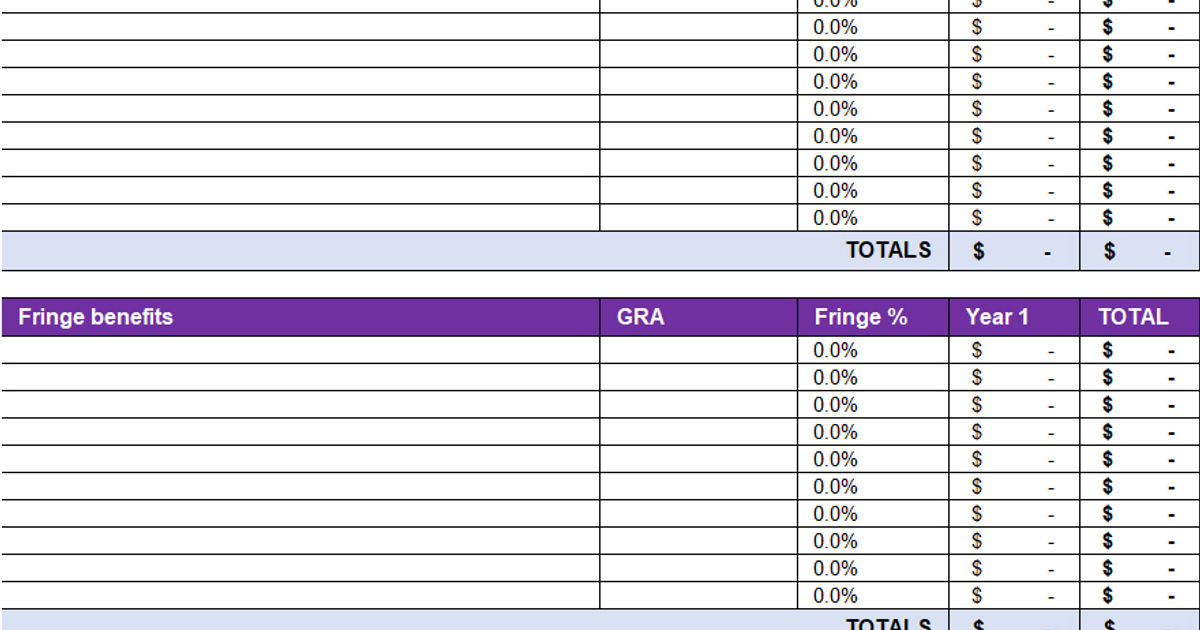Click first empty cell under Fringe benefits header
This screenshot has width=1200, height=630.
(300, 350)
